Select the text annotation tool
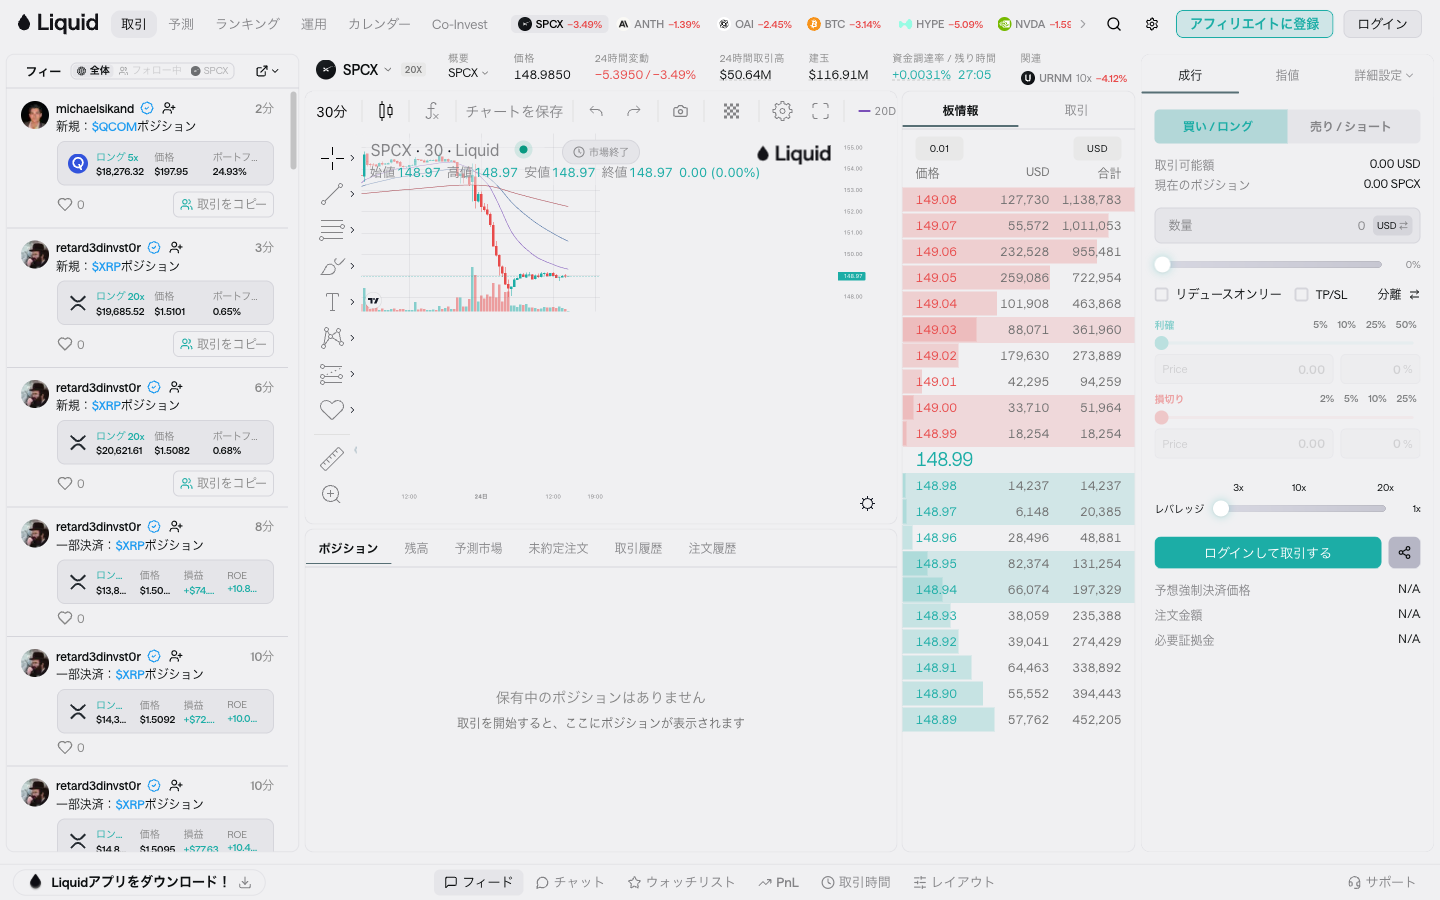Image resolution: width=1440 pixels, height=900 pixels. click(332, 302)
